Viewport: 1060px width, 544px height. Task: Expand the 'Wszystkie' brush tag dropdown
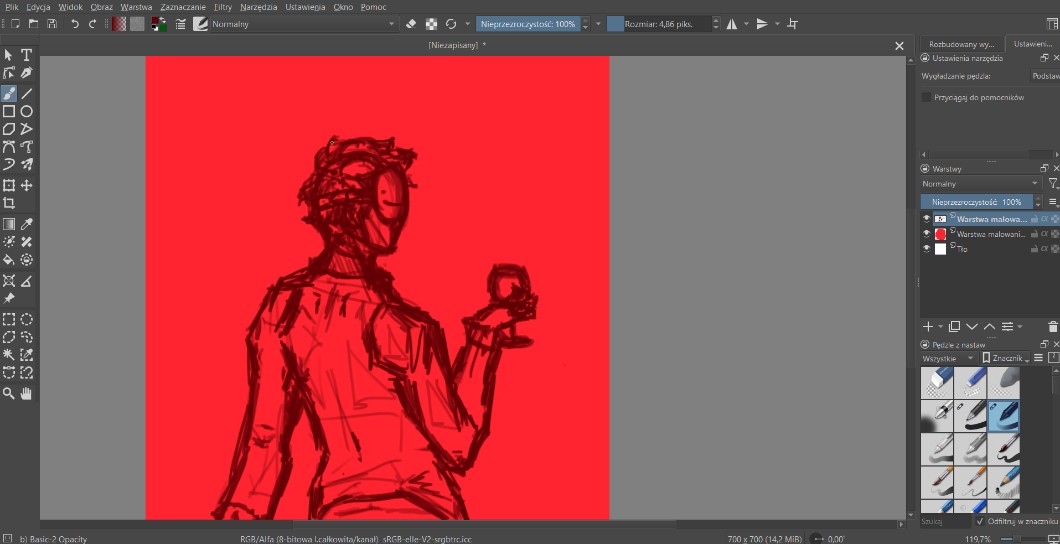click(x=948, y=358)
